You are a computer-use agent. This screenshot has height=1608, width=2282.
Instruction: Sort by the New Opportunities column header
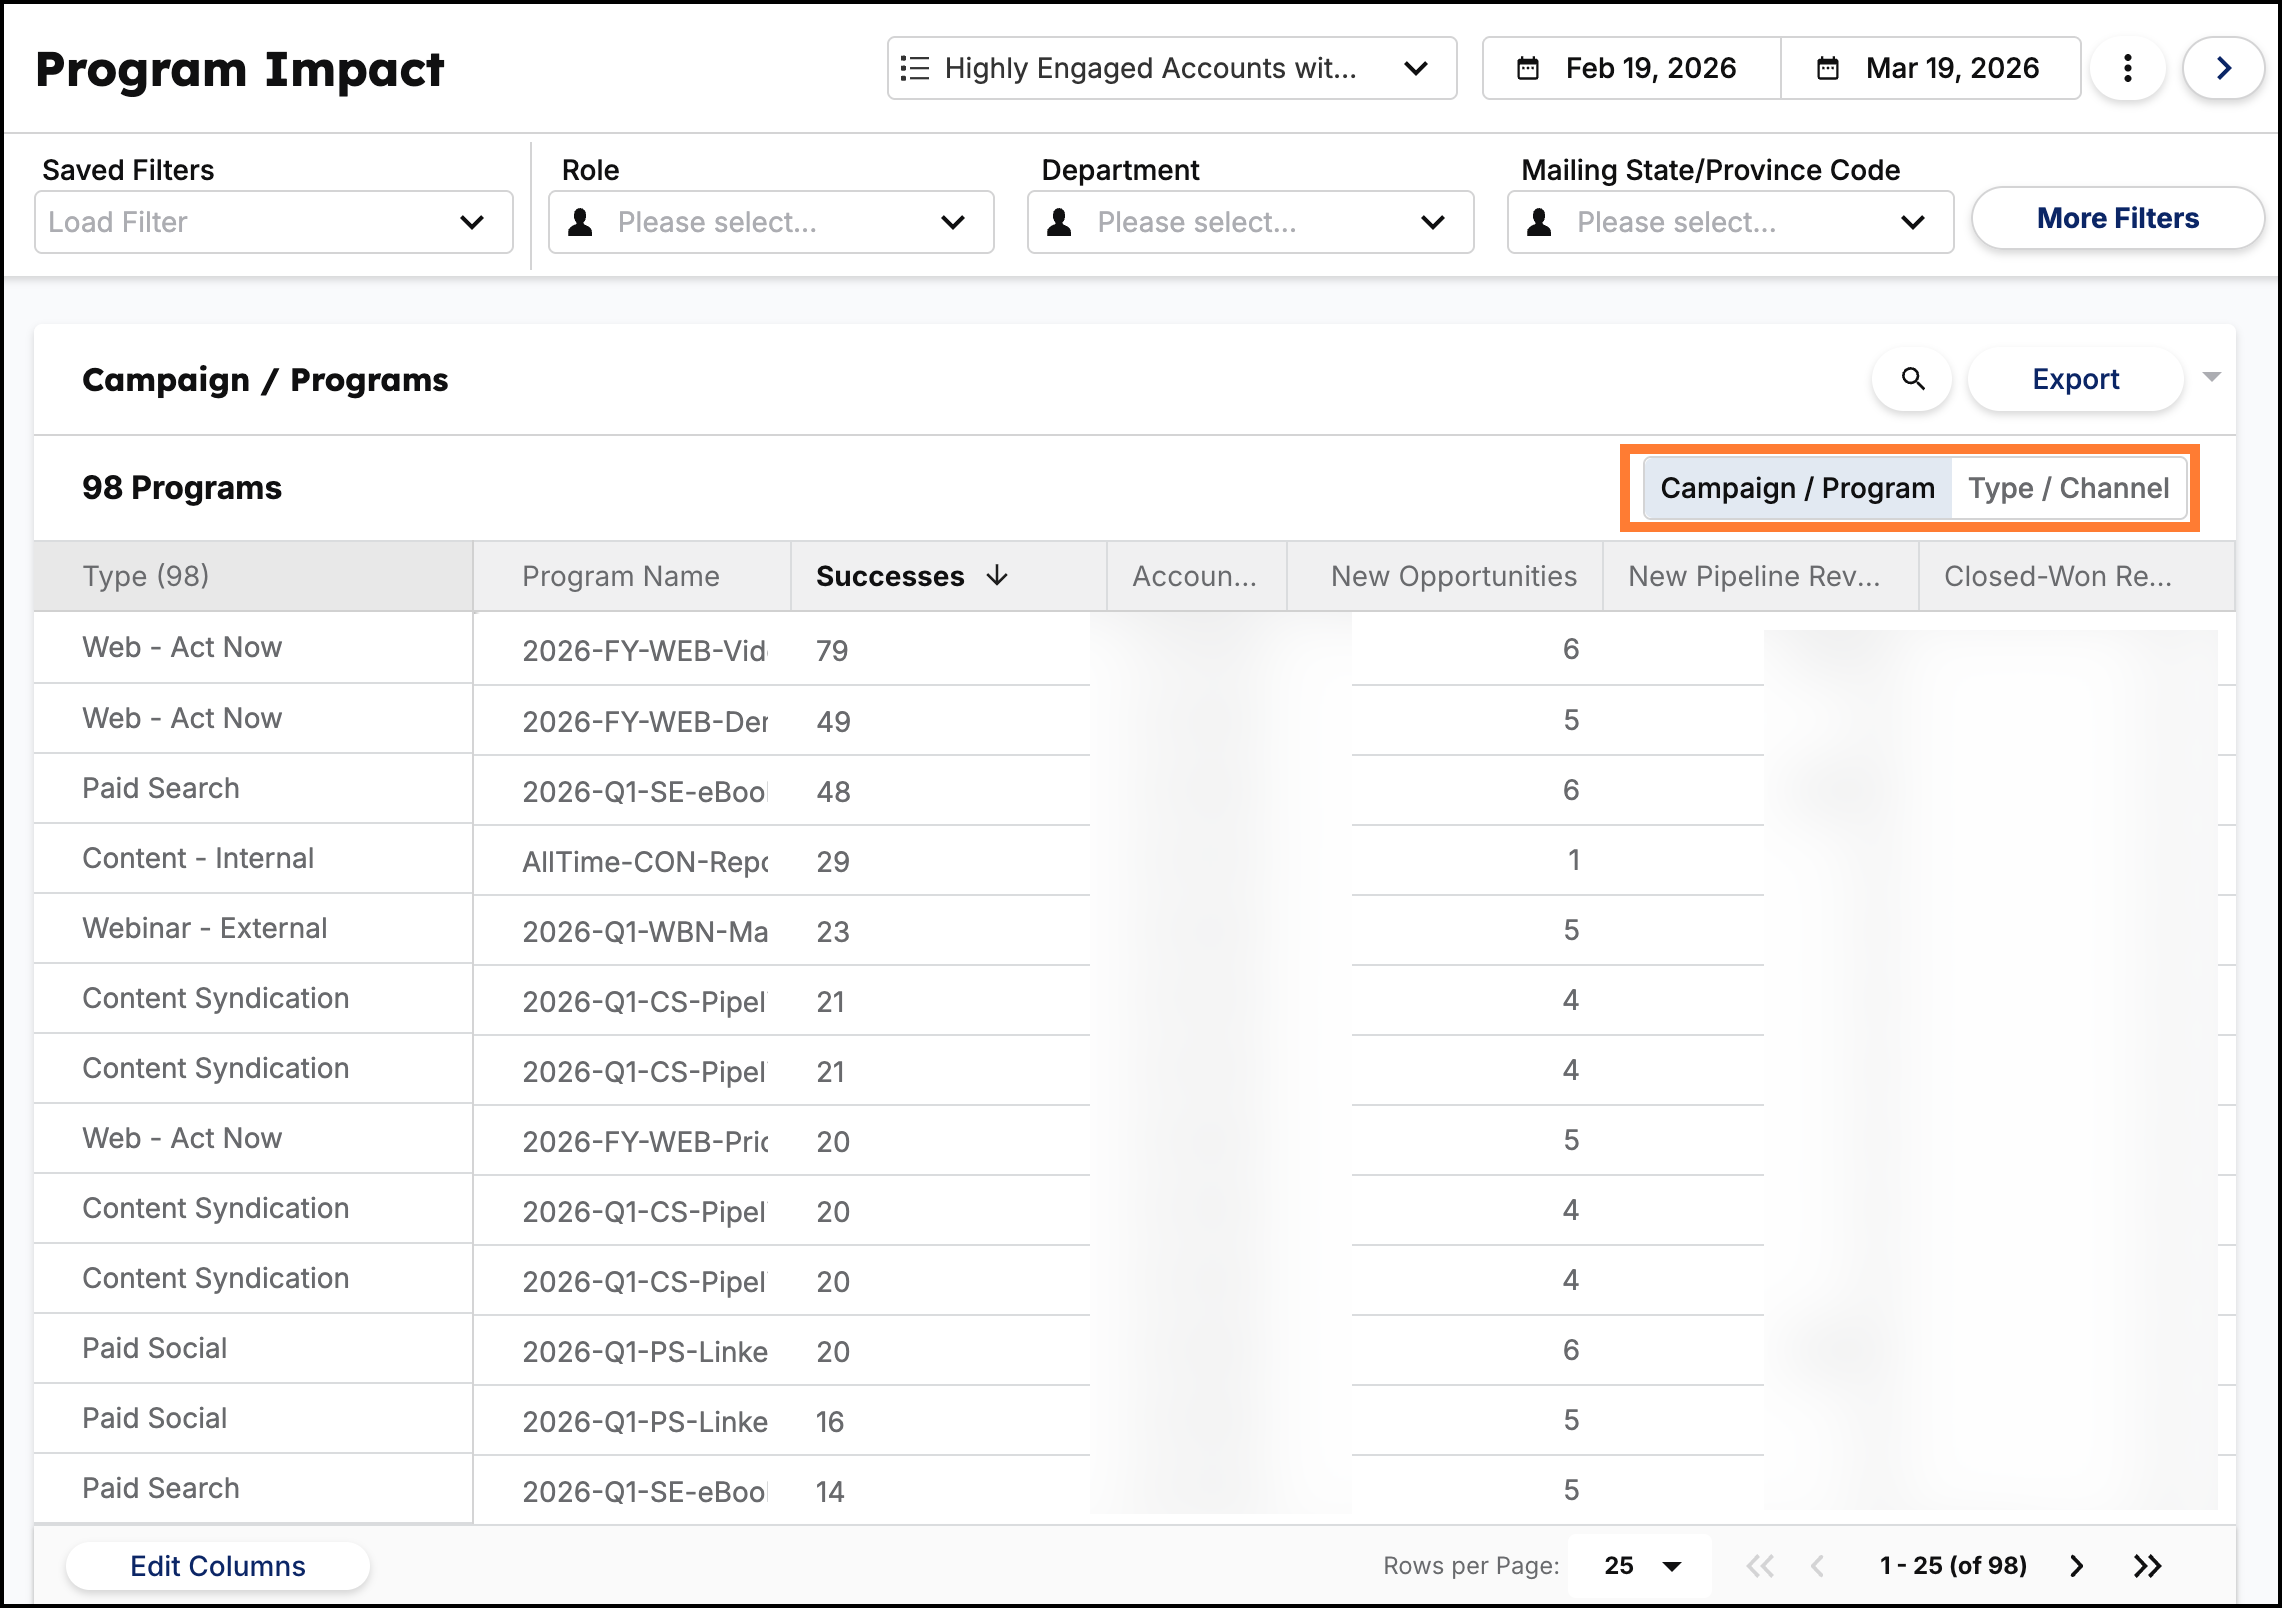tap(1445, 576)
